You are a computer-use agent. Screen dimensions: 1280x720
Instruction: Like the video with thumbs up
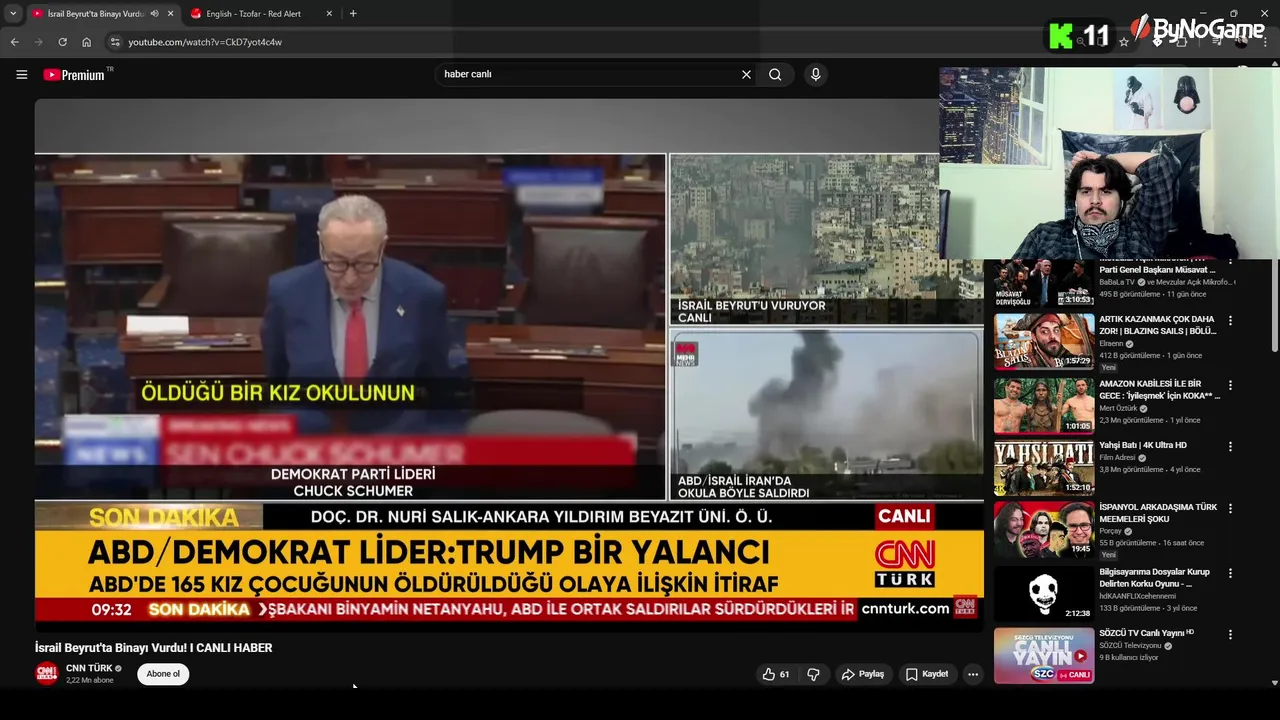point(776,674)
